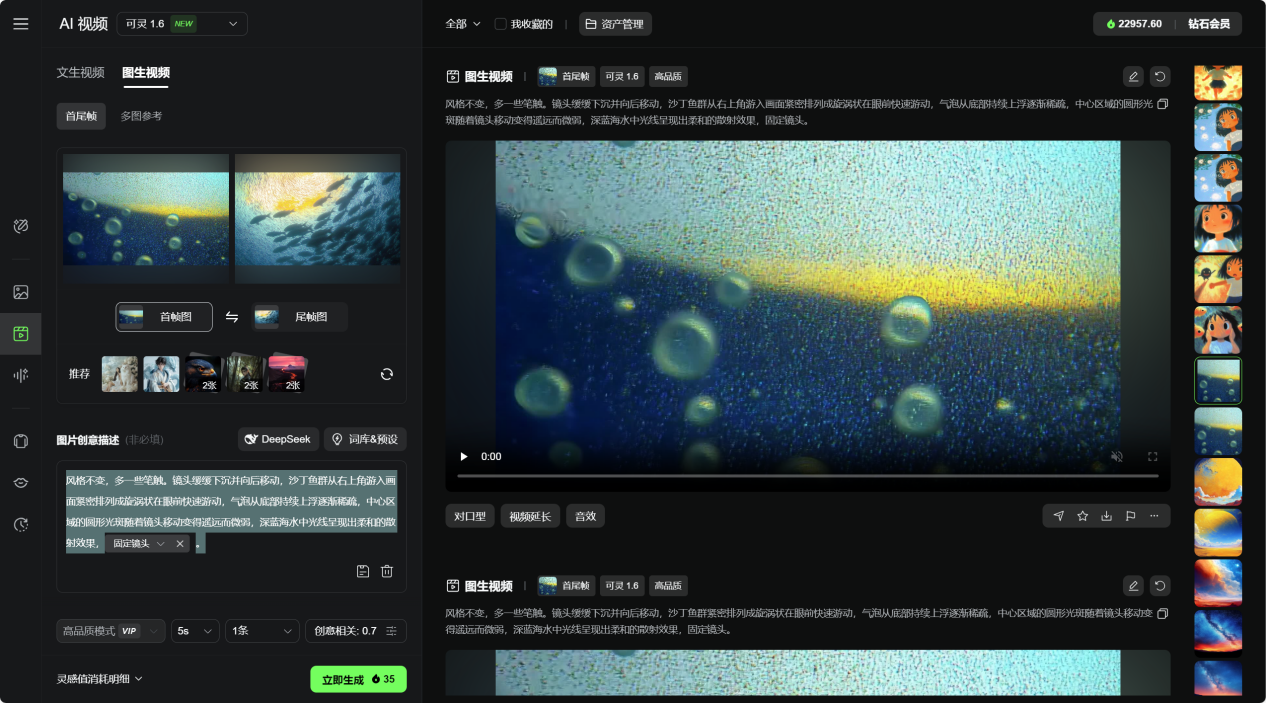This screenshot has height=703, width=1266.
Task: Click the edit pencil icon on first video
Action: [1133, 76]
